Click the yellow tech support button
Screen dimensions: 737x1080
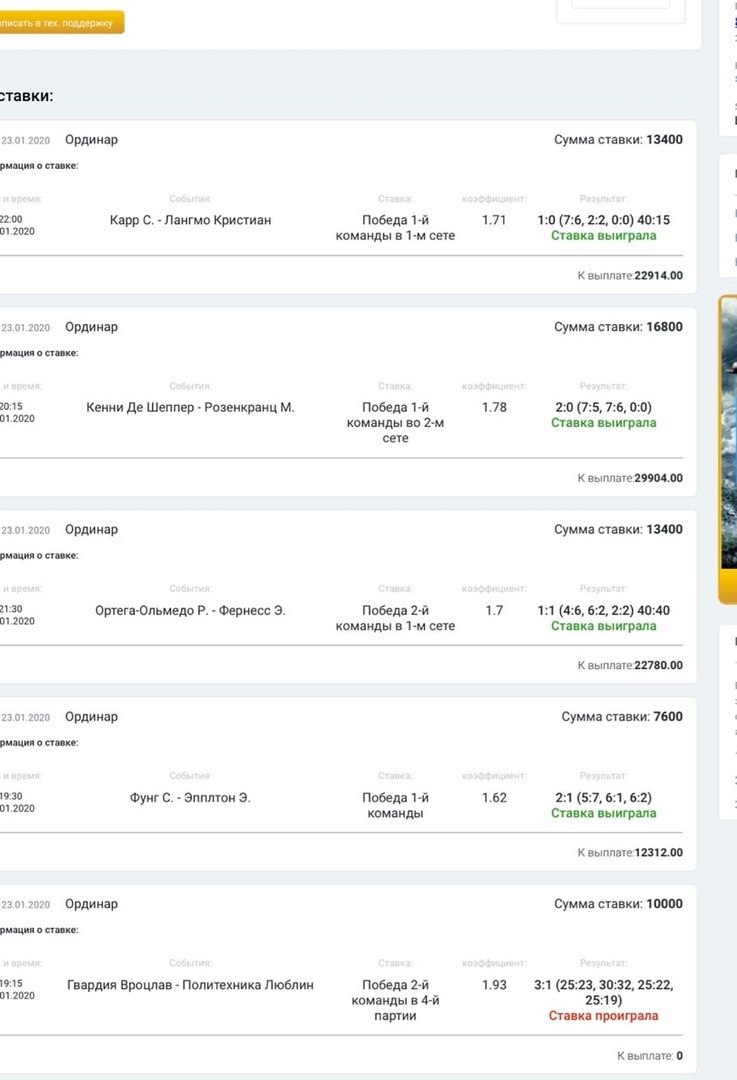(x=60, y=23)
